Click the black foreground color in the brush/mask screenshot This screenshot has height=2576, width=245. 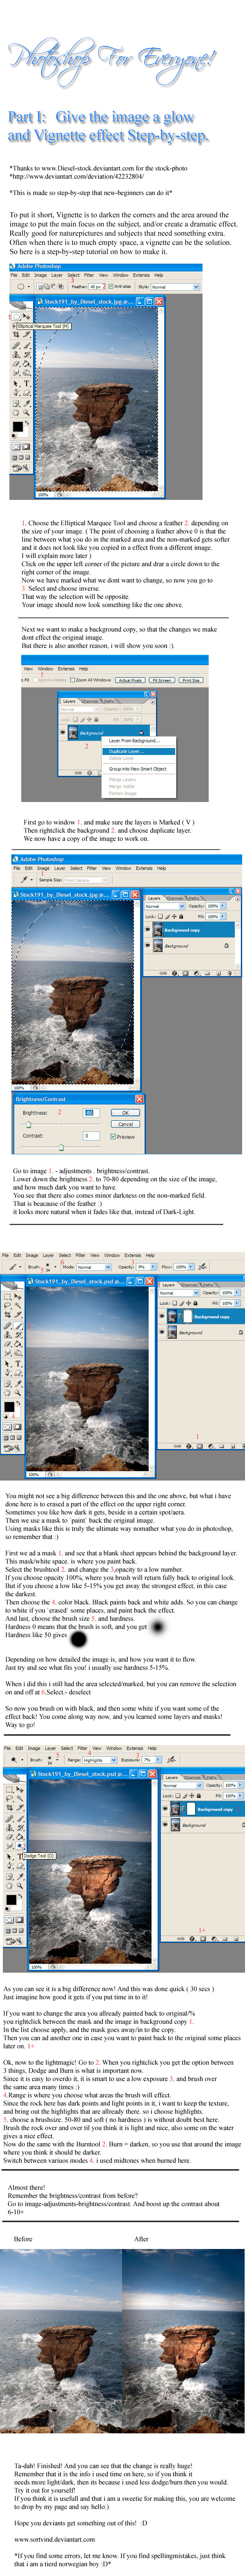(x=8, y=1406)
